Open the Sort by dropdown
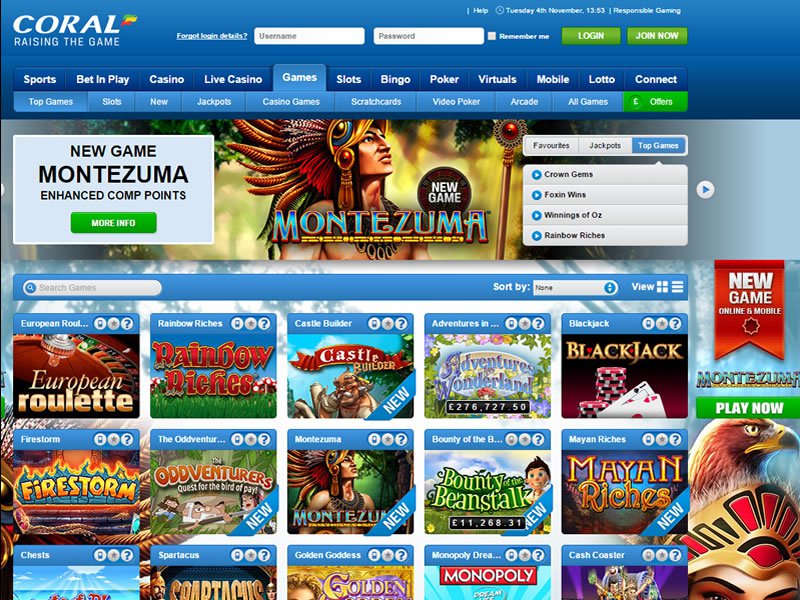 click(576, 287)
